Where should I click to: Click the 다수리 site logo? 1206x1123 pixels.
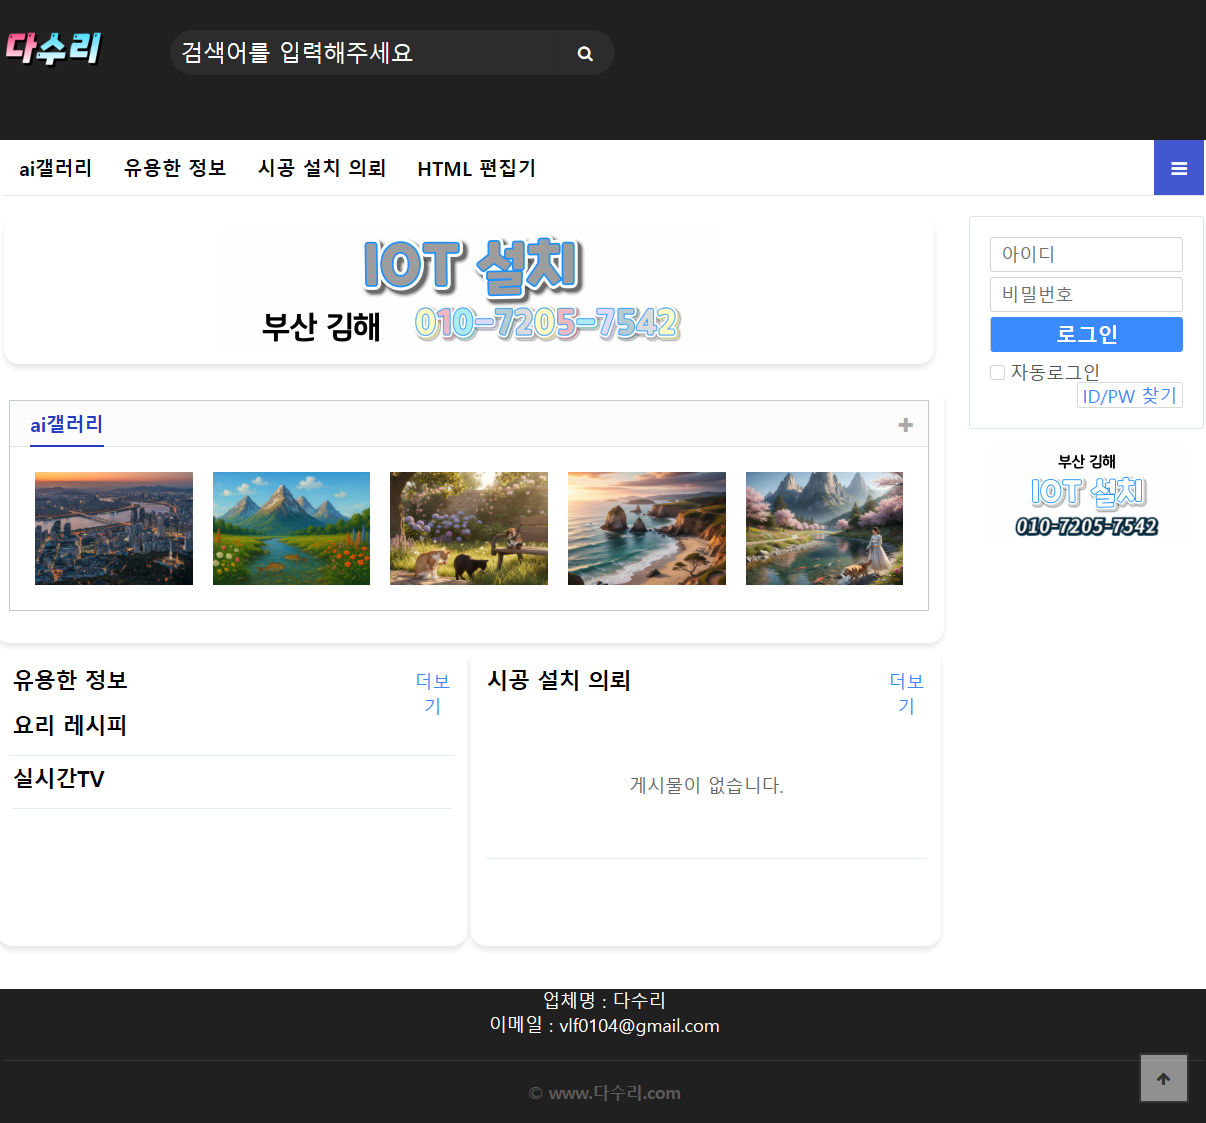click(x=54, y=48)
